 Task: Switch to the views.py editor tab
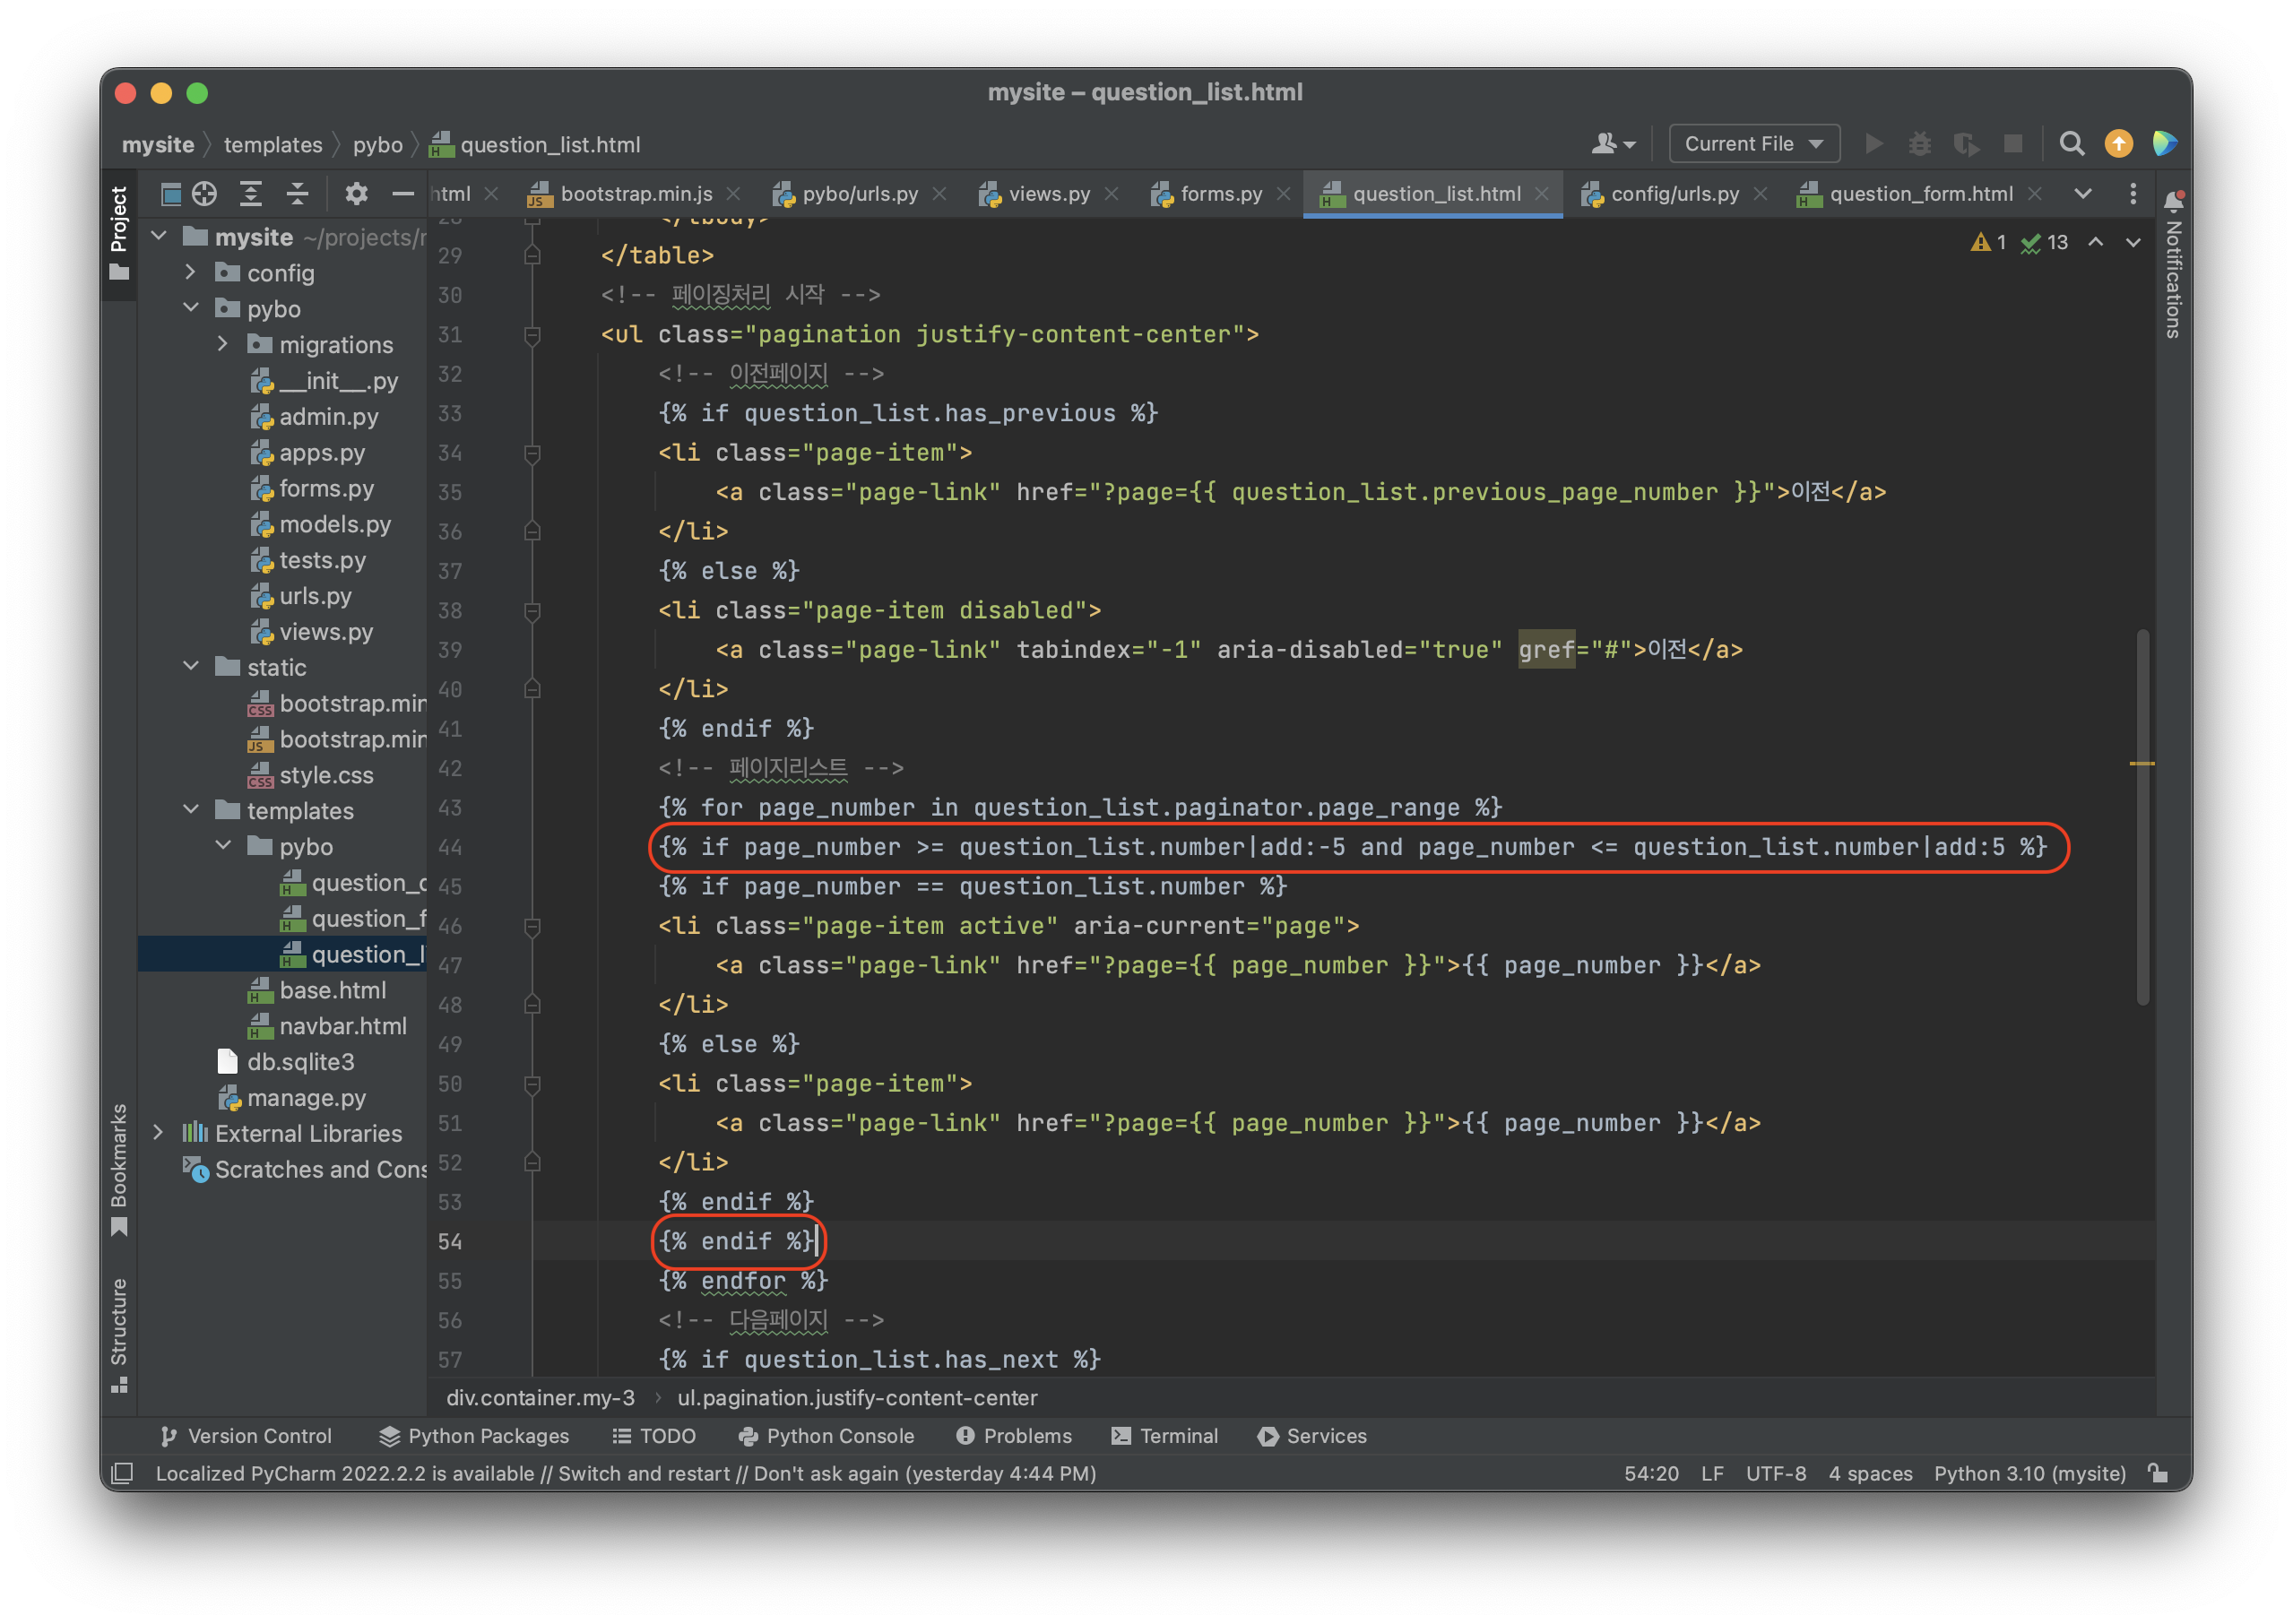pos(1048,194)
